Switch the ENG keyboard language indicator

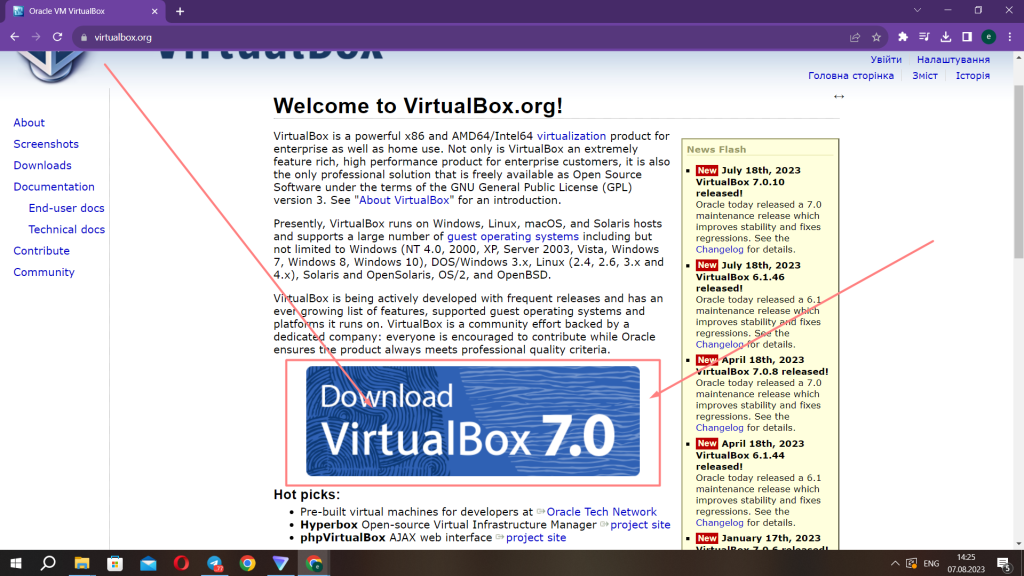click(931, 563)
